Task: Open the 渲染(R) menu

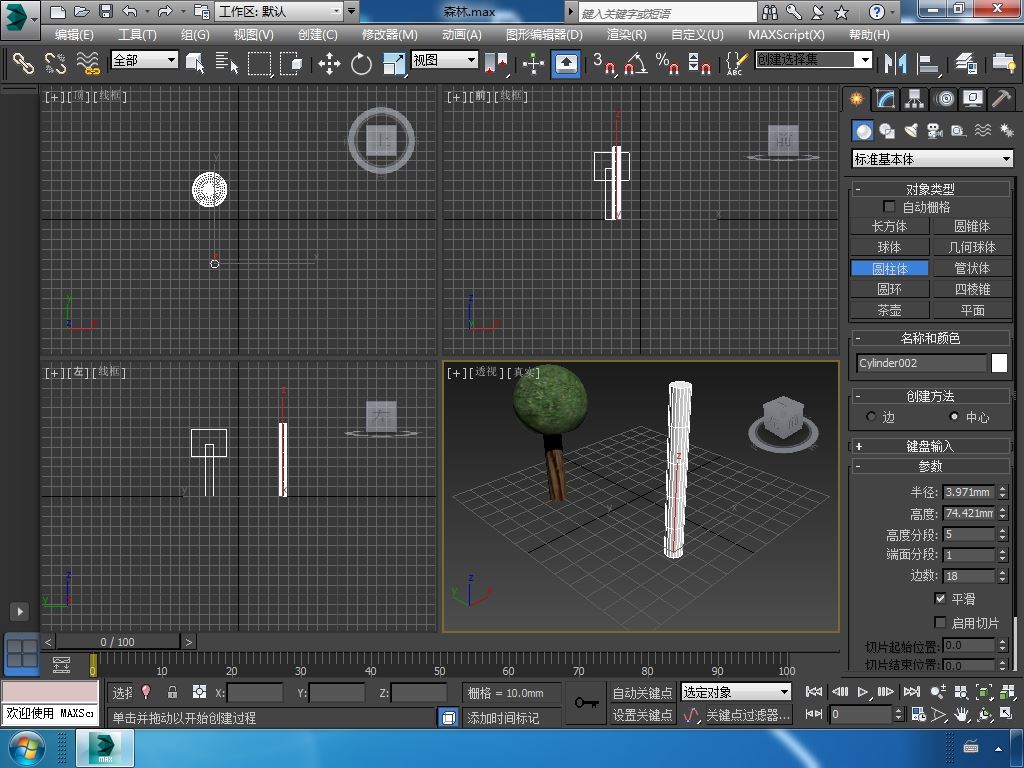Action: click(626, 34)
